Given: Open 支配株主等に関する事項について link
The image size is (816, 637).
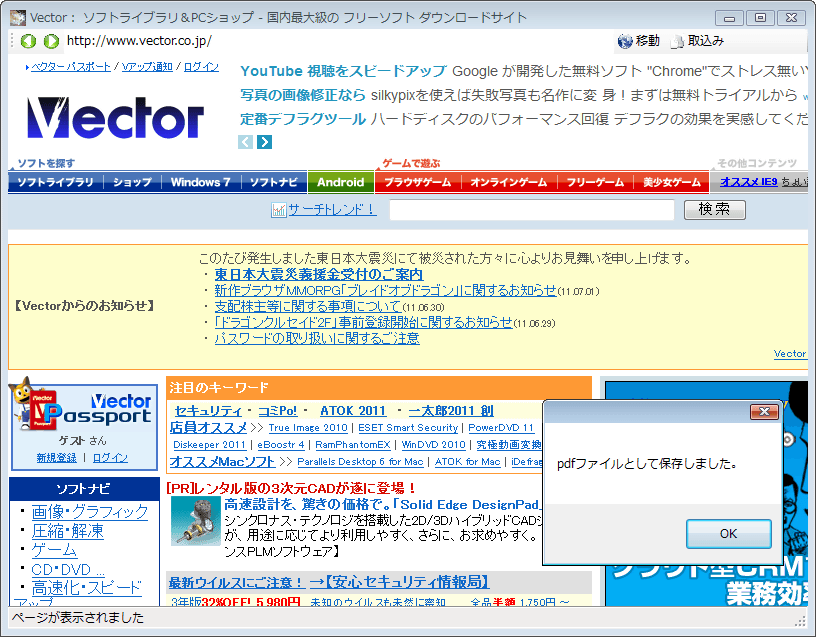Looking at the screenshot, I should coord(308,307).
